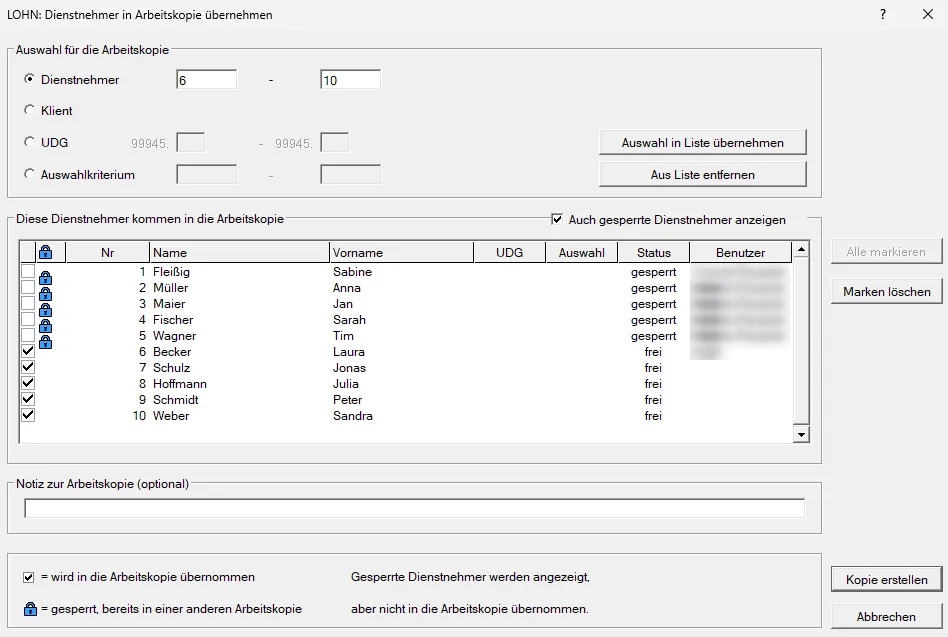Screen dimensions: 948x637
Task: Select the Klient radio option
Action: (29, 110)
